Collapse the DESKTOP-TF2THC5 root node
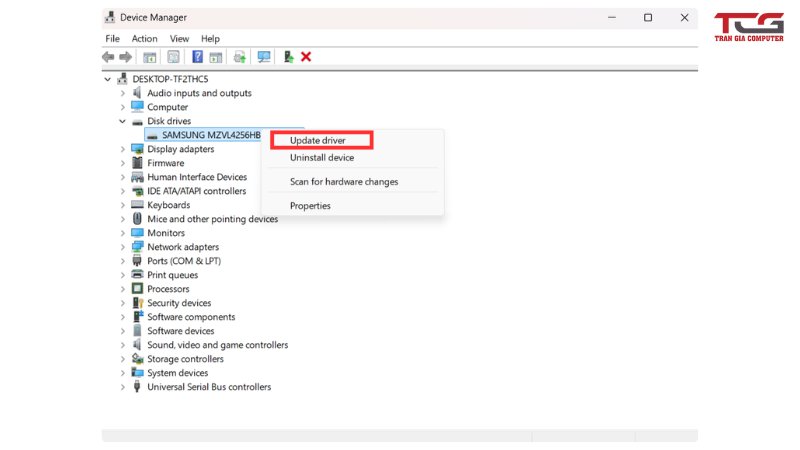 [108, 79]
